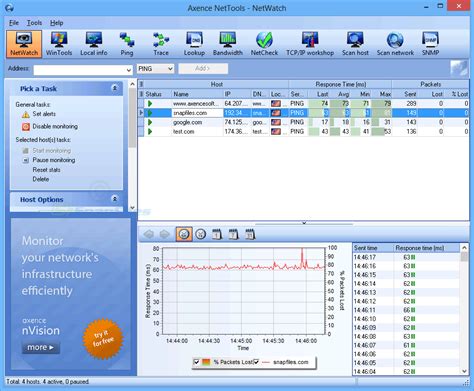Open the Scan network tool

[x=395, y=44]
